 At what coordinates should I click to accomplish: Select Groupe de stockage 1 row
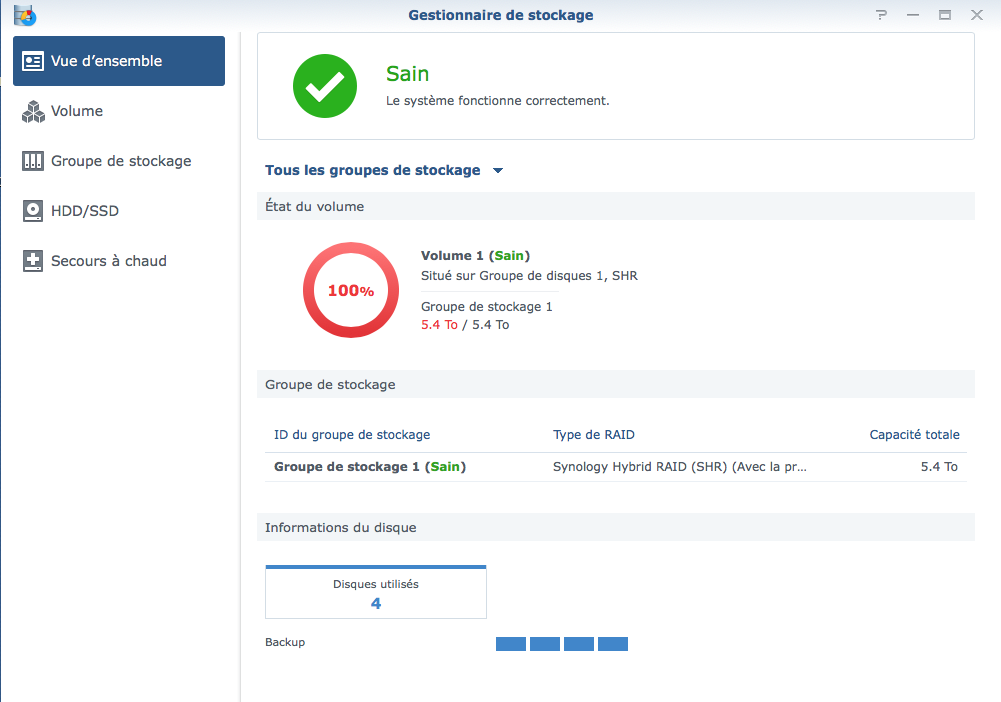(x=615, y=467)
